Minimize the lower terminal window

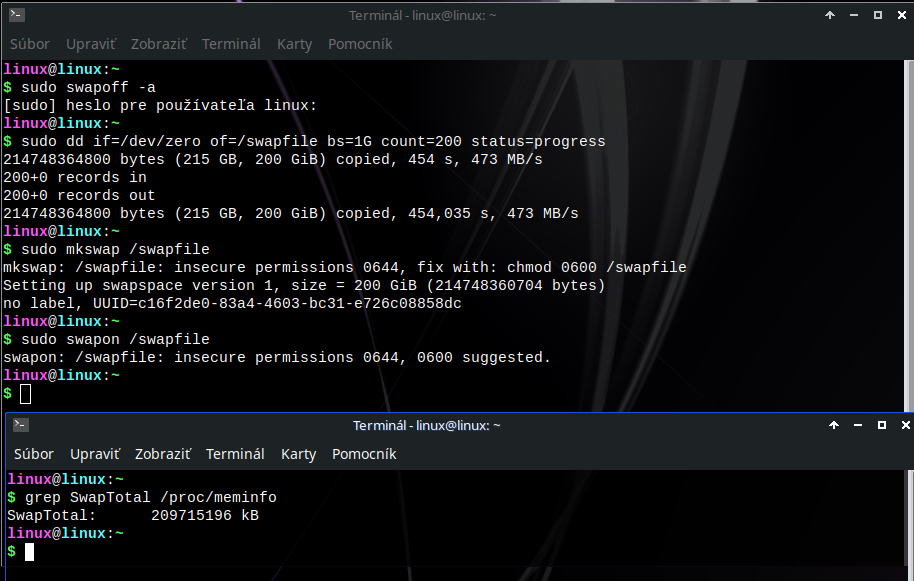tap(858, 425)
